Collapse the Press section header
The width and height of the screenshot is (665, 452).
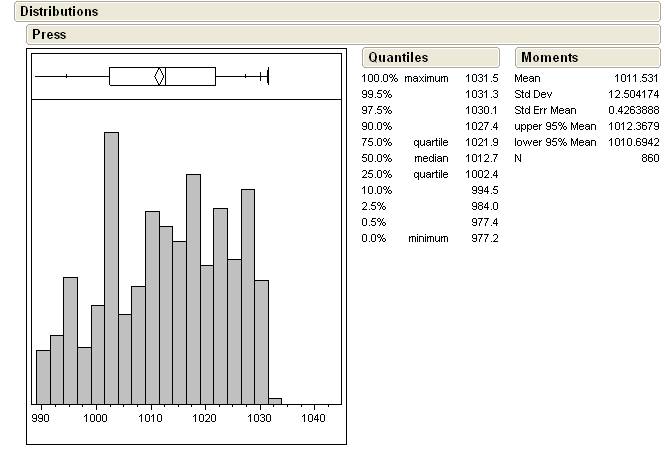tap(49, 34)
